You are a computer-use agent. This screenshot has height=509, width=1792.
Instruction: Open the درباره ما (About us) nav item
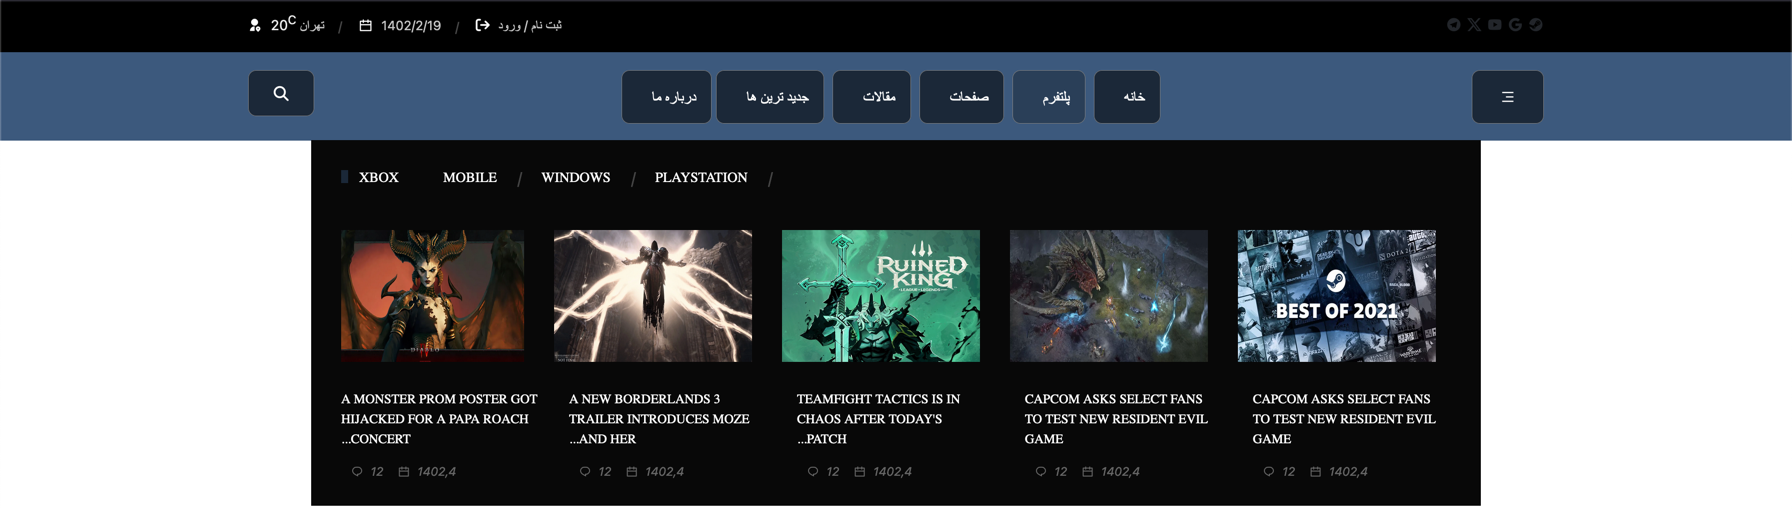click(666, 97)
